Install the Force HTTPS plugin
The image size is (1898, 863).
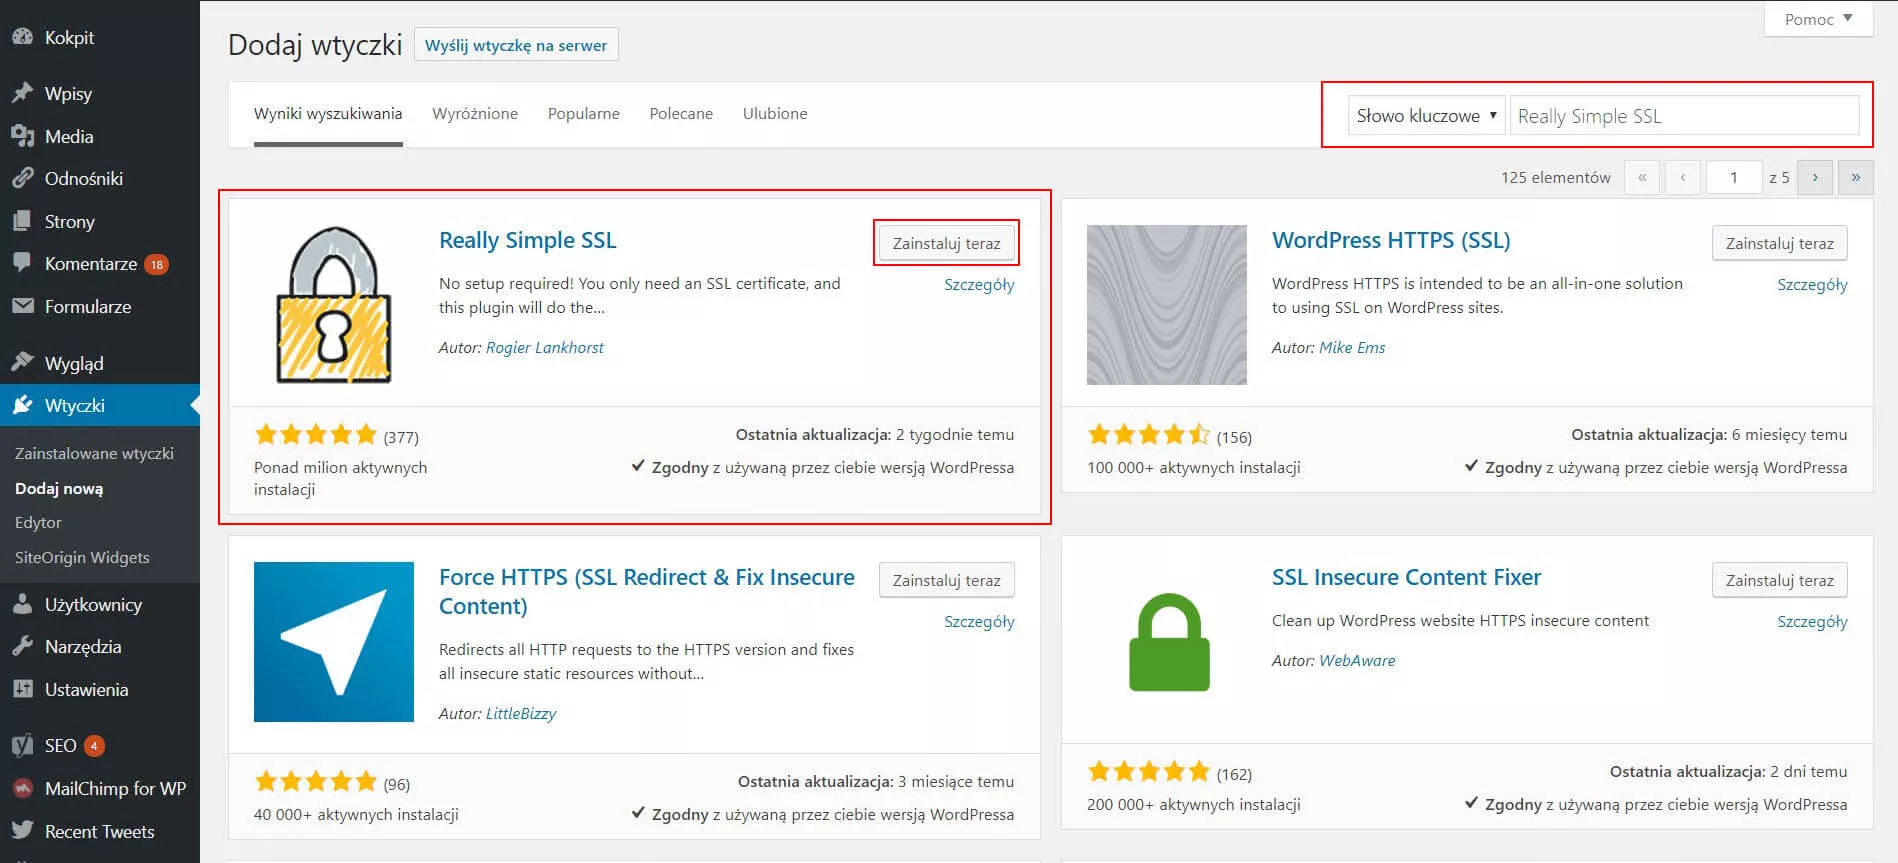coord(946,580)
